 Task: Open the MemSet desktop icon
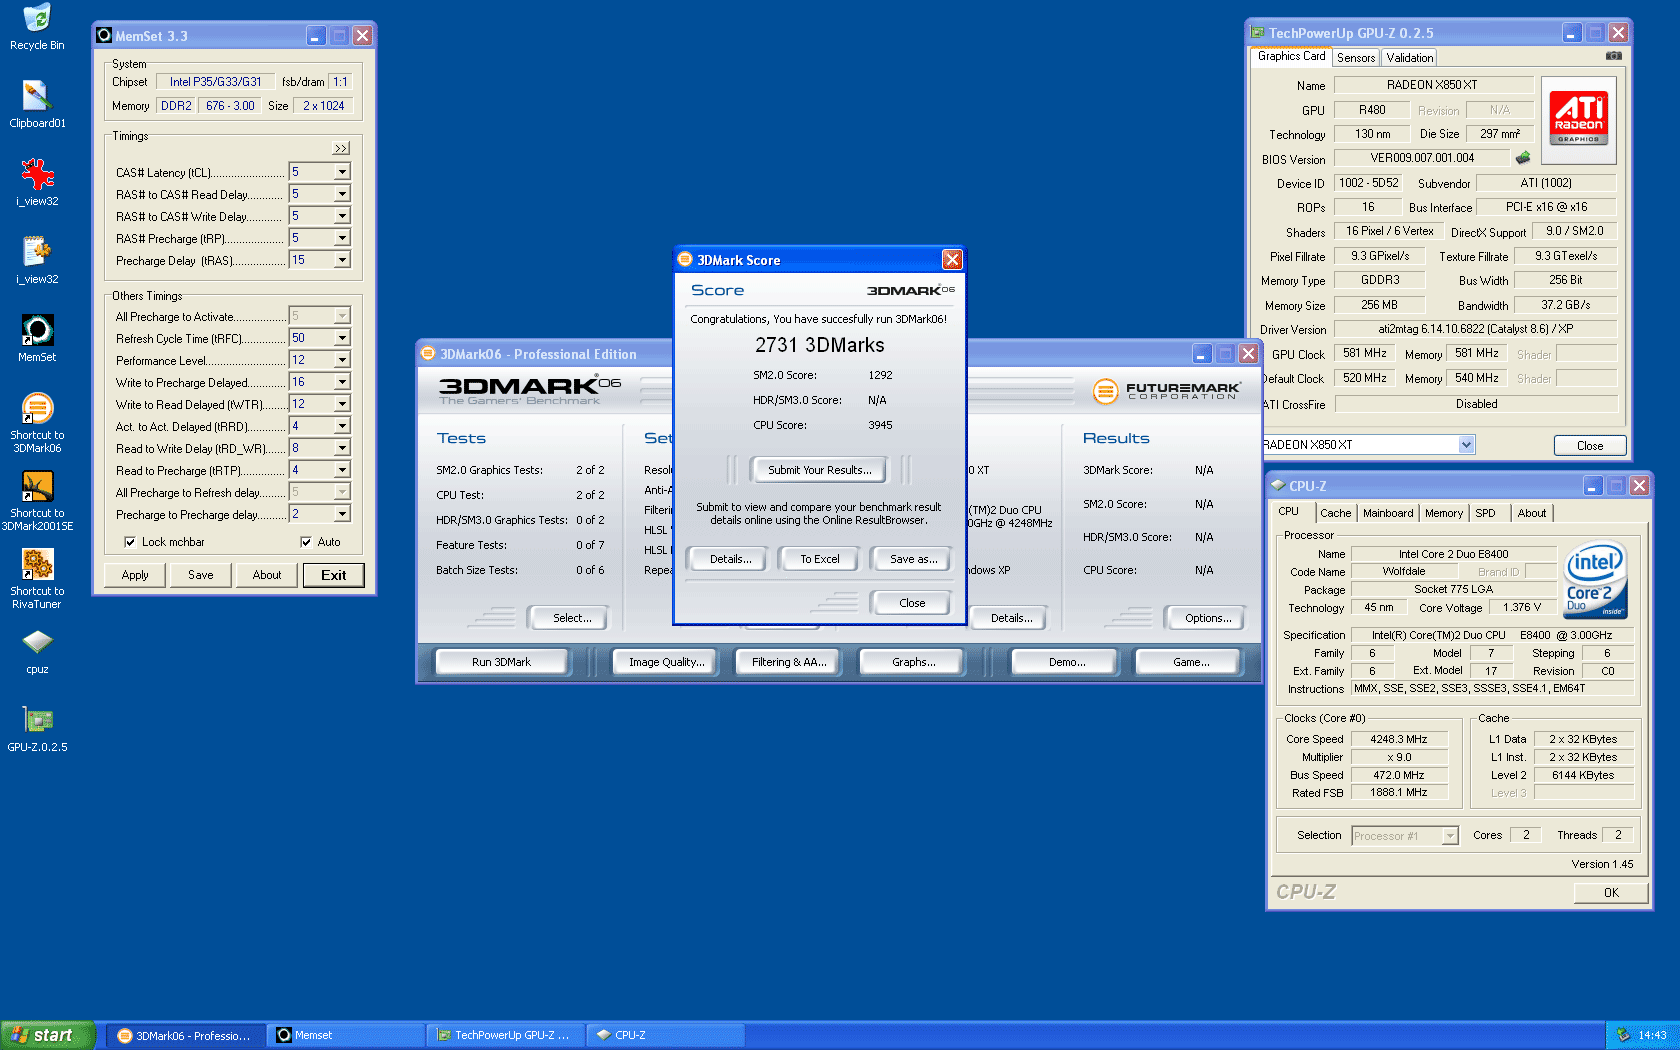(37, 339)
